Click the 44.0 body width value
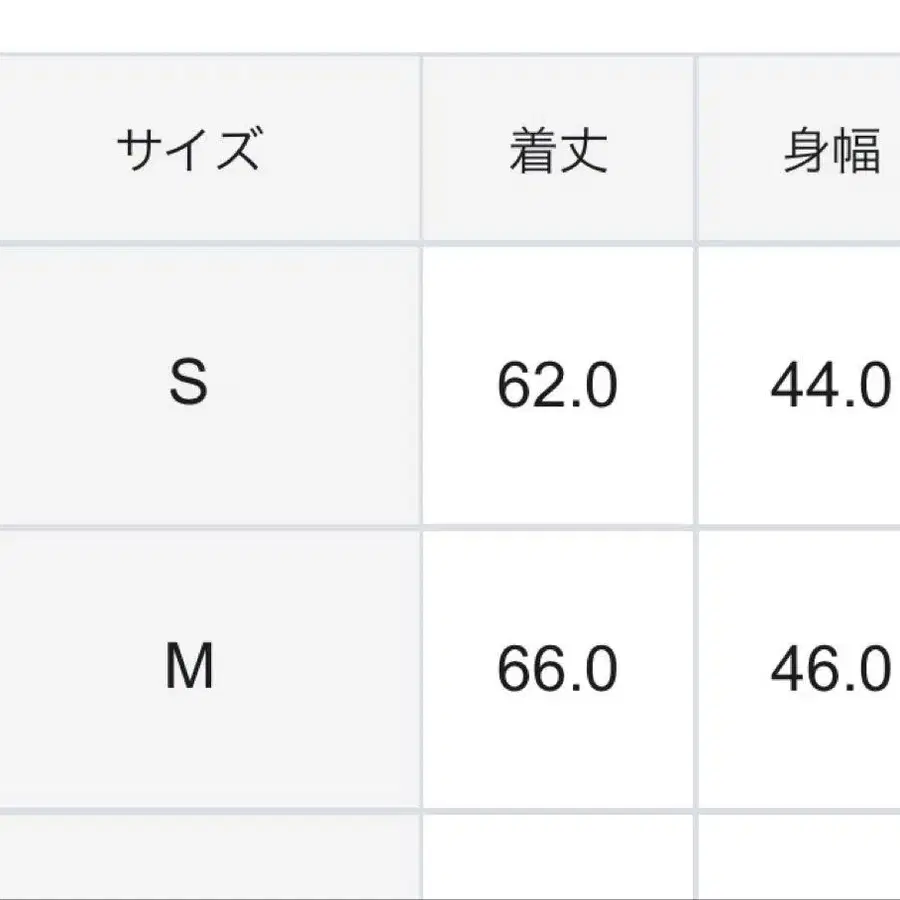900x900 pixels. pyautogui.click(x=830, y=387)
